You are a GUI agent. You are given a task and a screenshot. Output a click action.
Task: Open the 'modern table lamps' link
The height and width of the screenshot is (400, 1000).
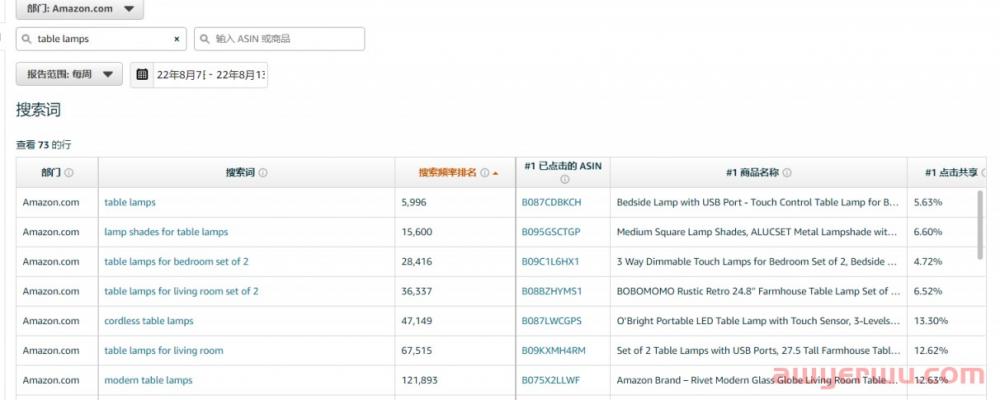[x=148, y=380]
